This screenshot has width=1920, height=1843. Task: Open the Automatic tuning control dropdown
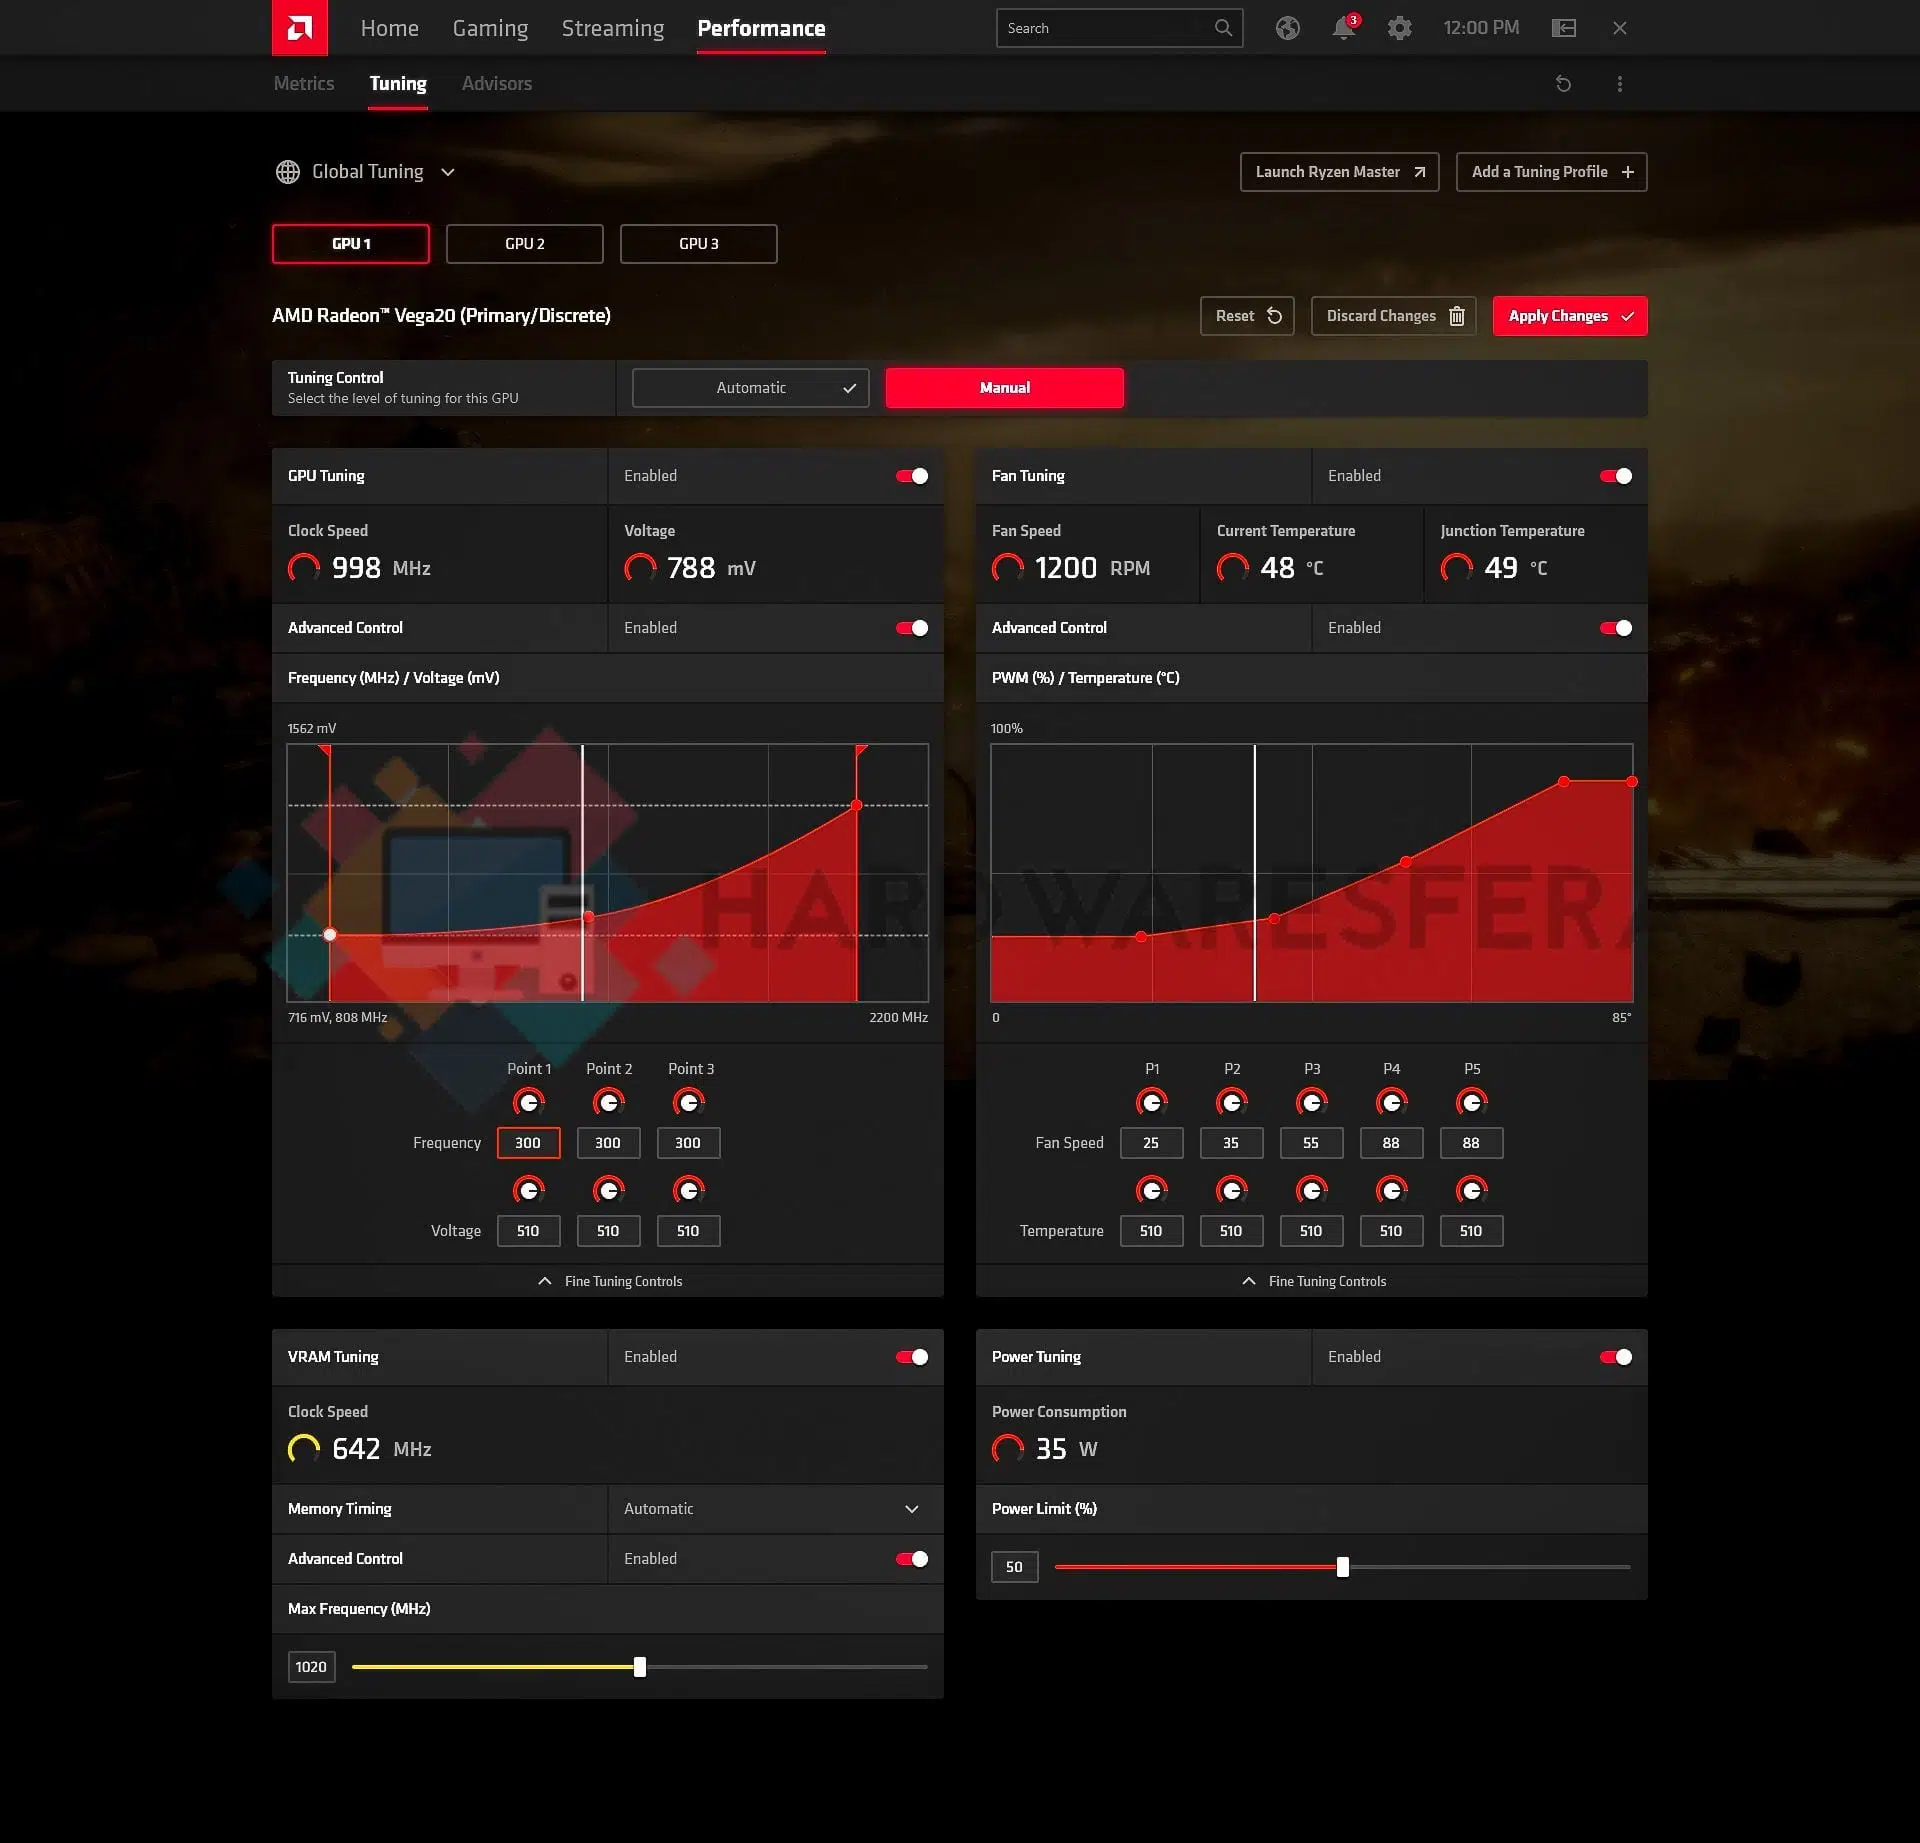point(750,388)
